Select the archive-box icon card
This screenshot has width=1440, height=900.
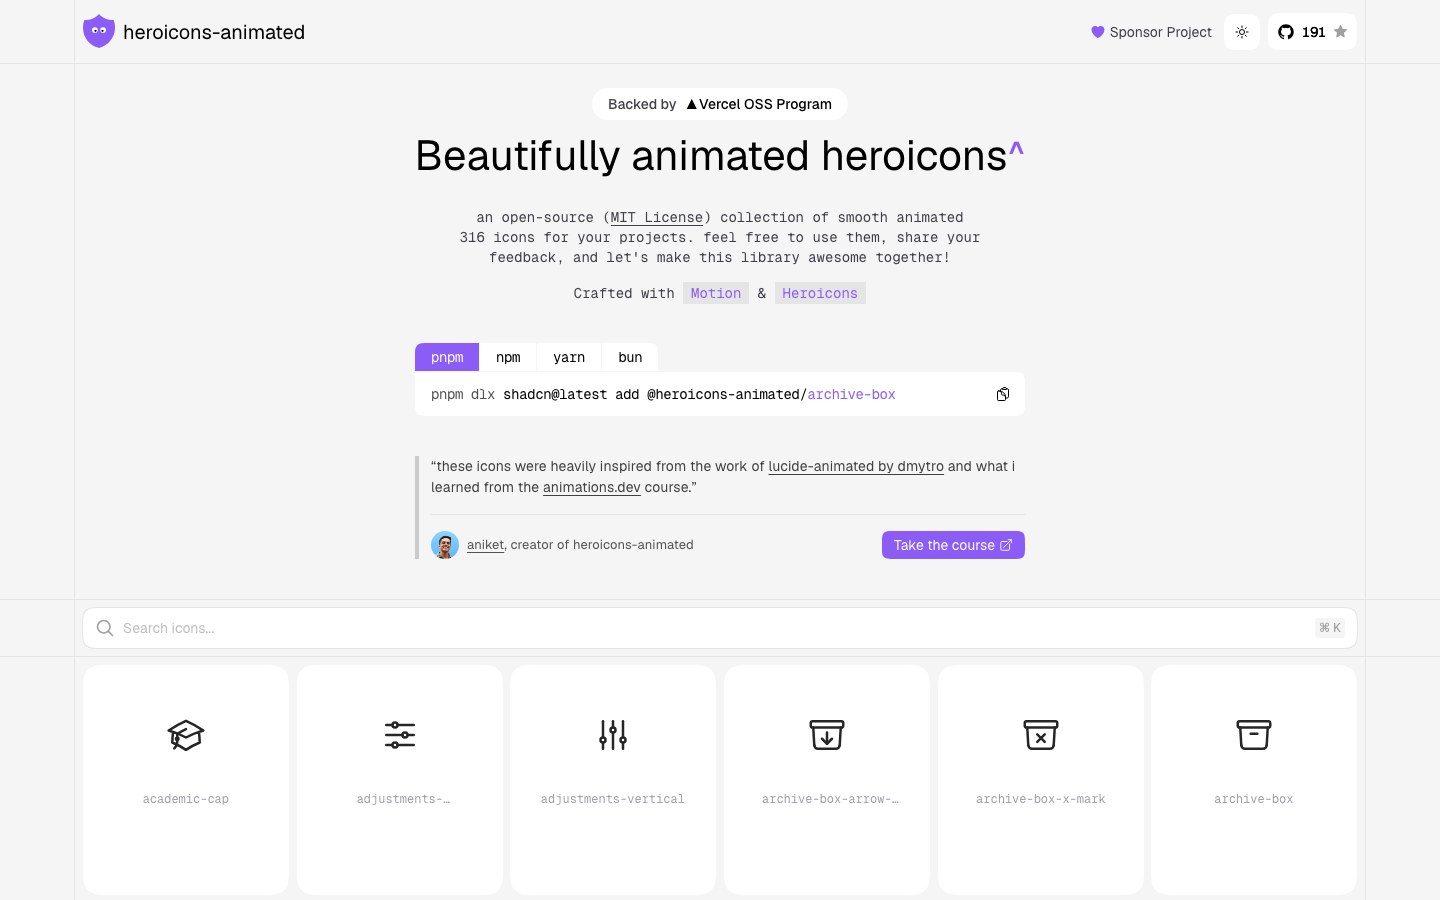(1254, 780)
